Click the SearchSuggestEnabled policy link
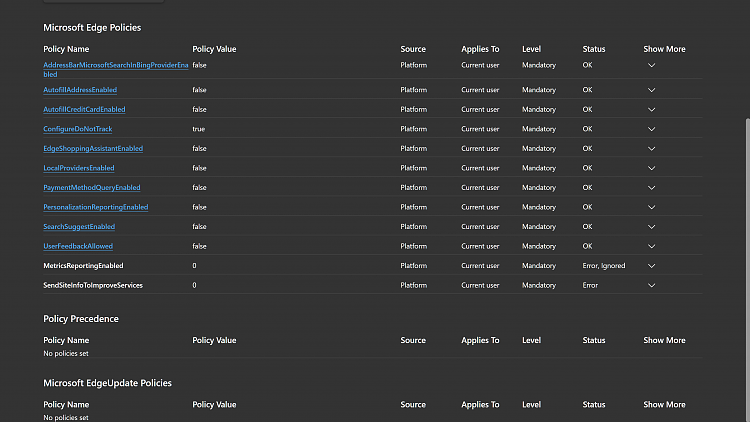The image size is (750, 422). [x=79, y=227]
